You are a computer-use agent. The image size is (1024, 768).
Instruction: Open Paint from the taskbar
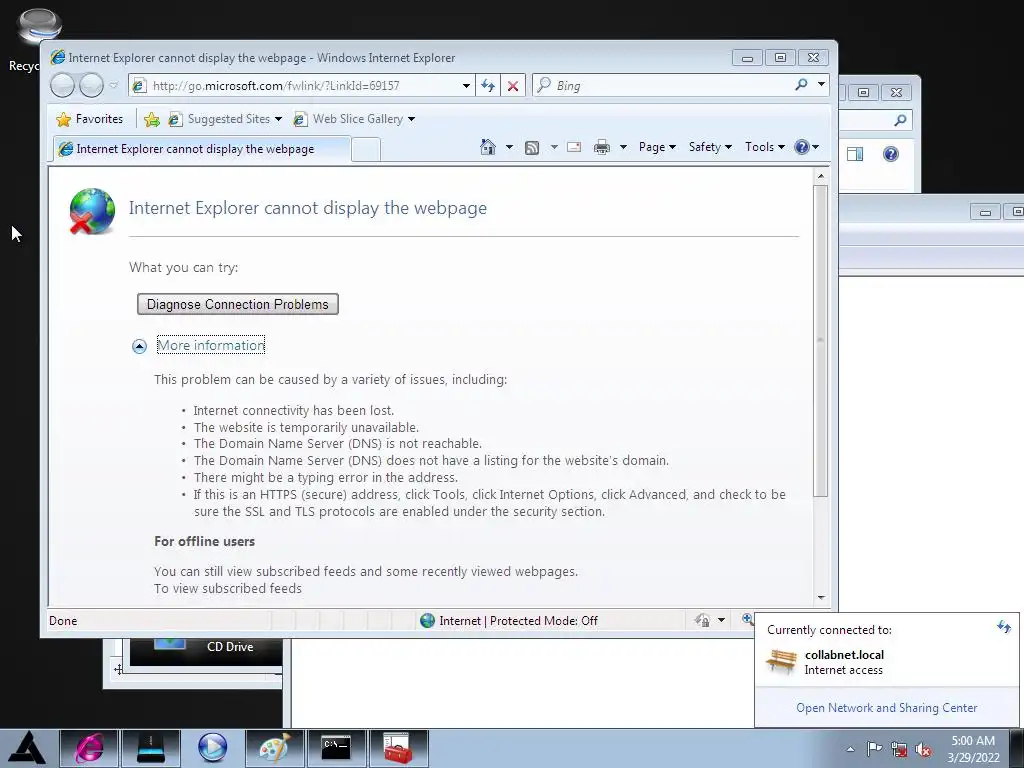274,748
